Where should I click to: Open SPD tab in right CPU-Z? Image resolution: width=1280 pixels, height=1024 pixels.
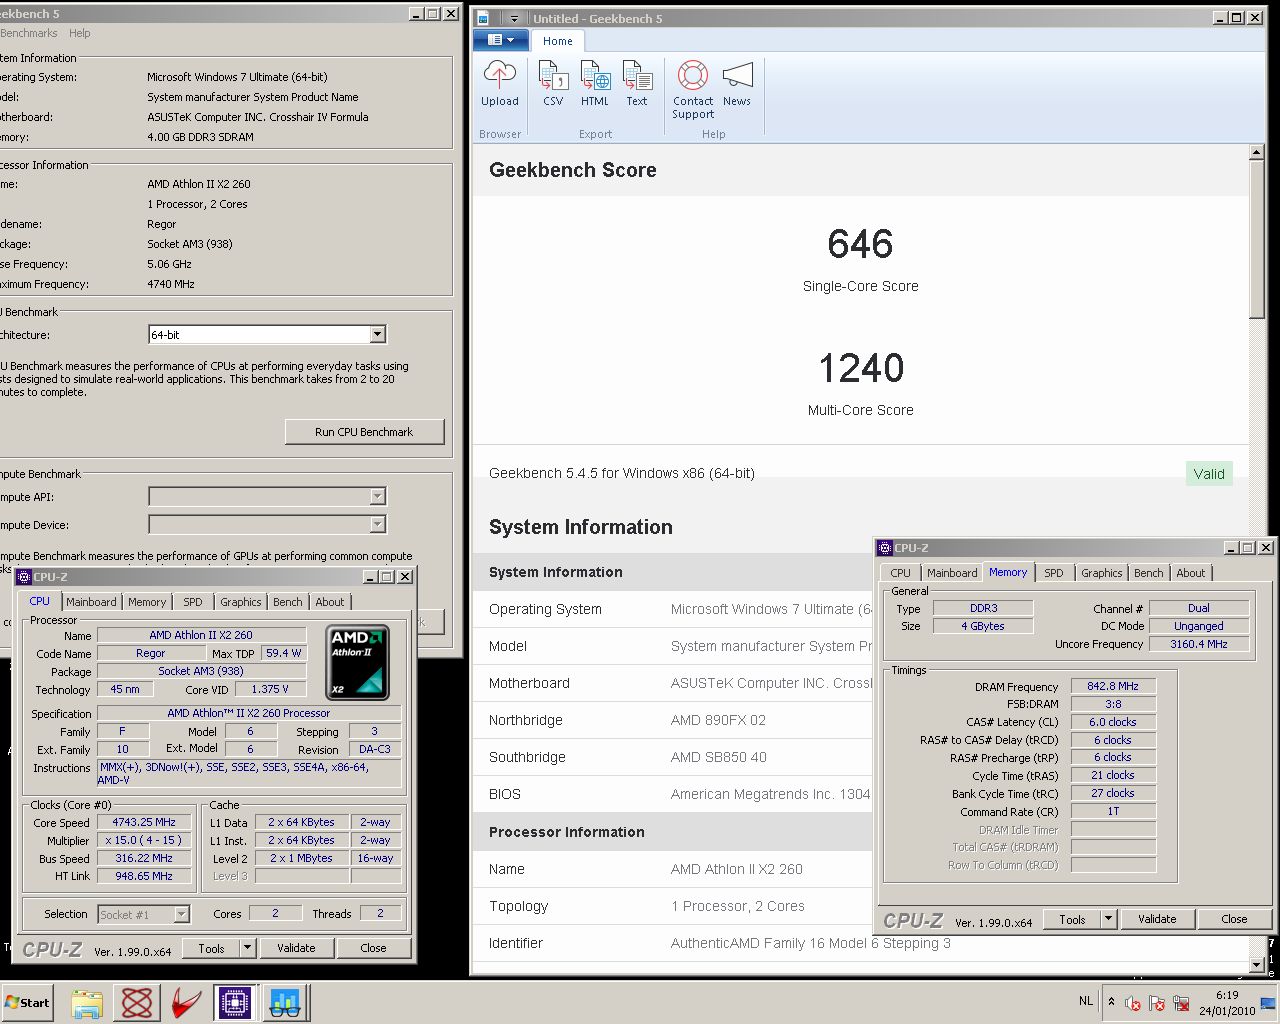1054,573
